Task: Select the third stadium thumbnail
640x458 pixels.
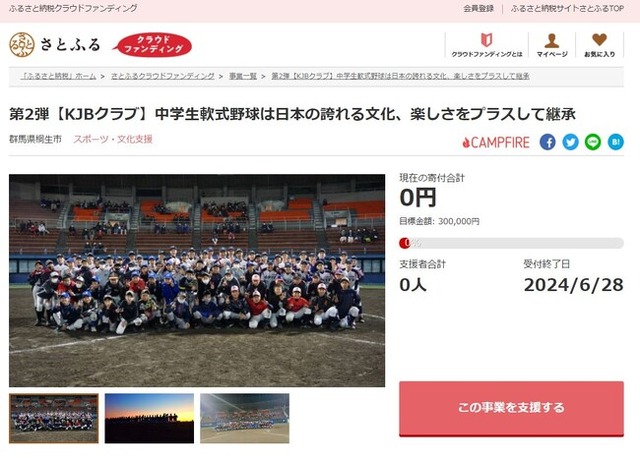Action: [244, 418]
